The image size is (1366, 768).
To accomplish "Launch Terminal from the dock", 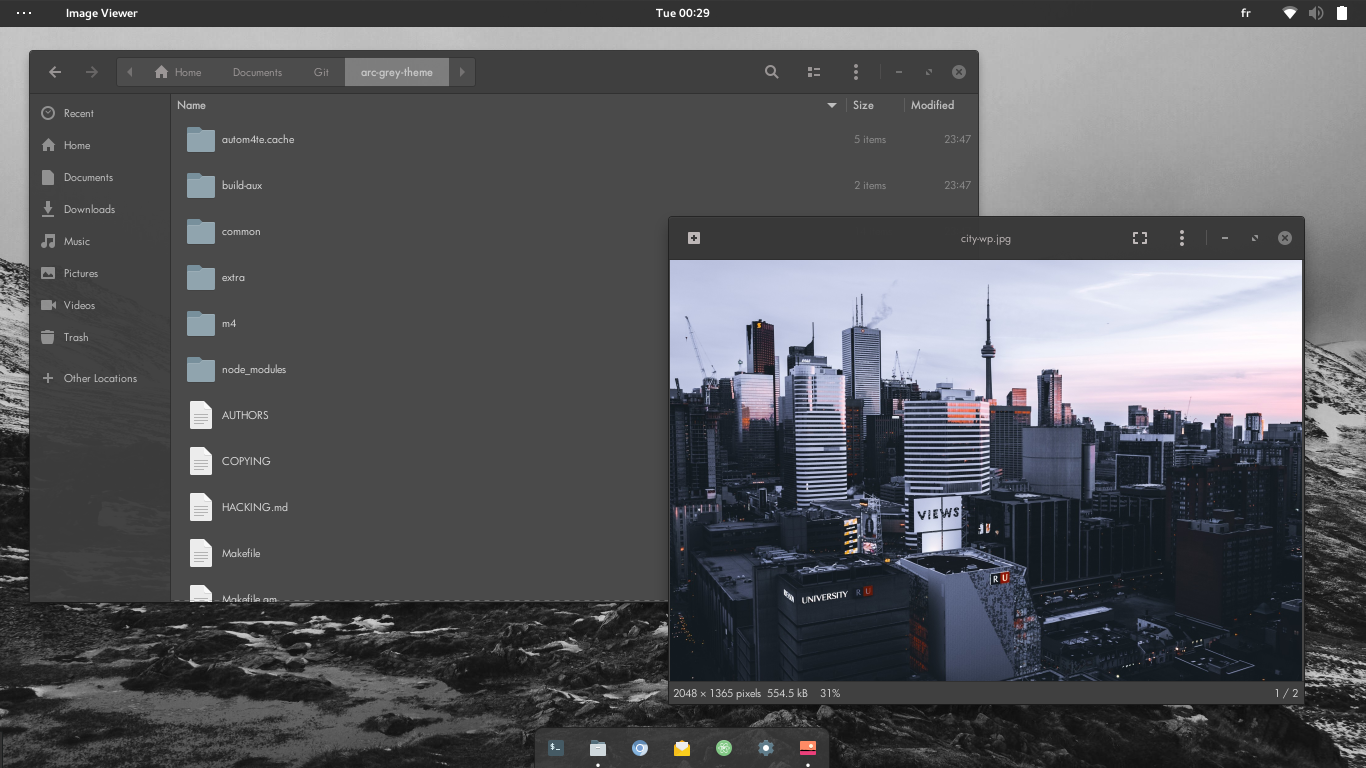I will coord(556,747).
